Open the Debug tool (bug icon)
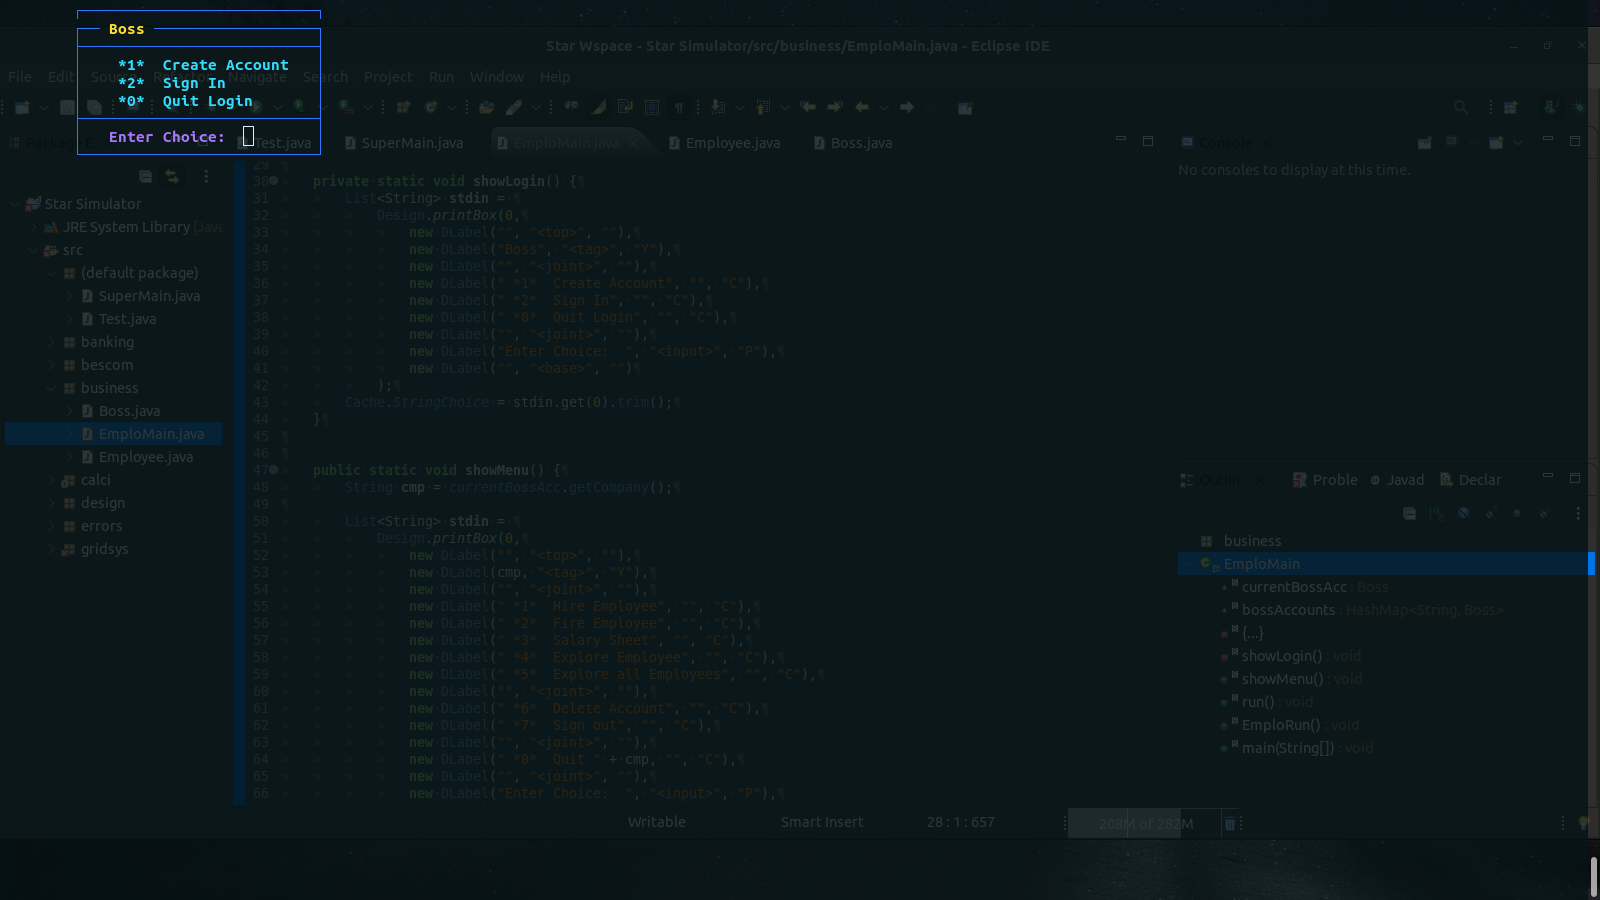 point(1580,107)
